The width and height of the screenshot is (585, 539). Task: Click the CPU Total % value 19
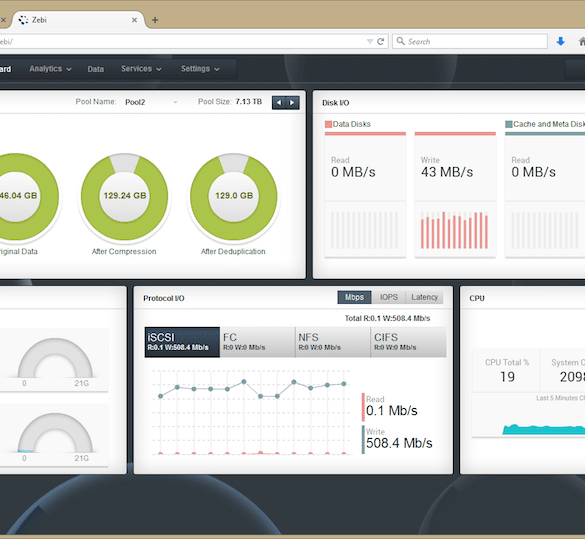pyautogui.click(x=507, y=377)
